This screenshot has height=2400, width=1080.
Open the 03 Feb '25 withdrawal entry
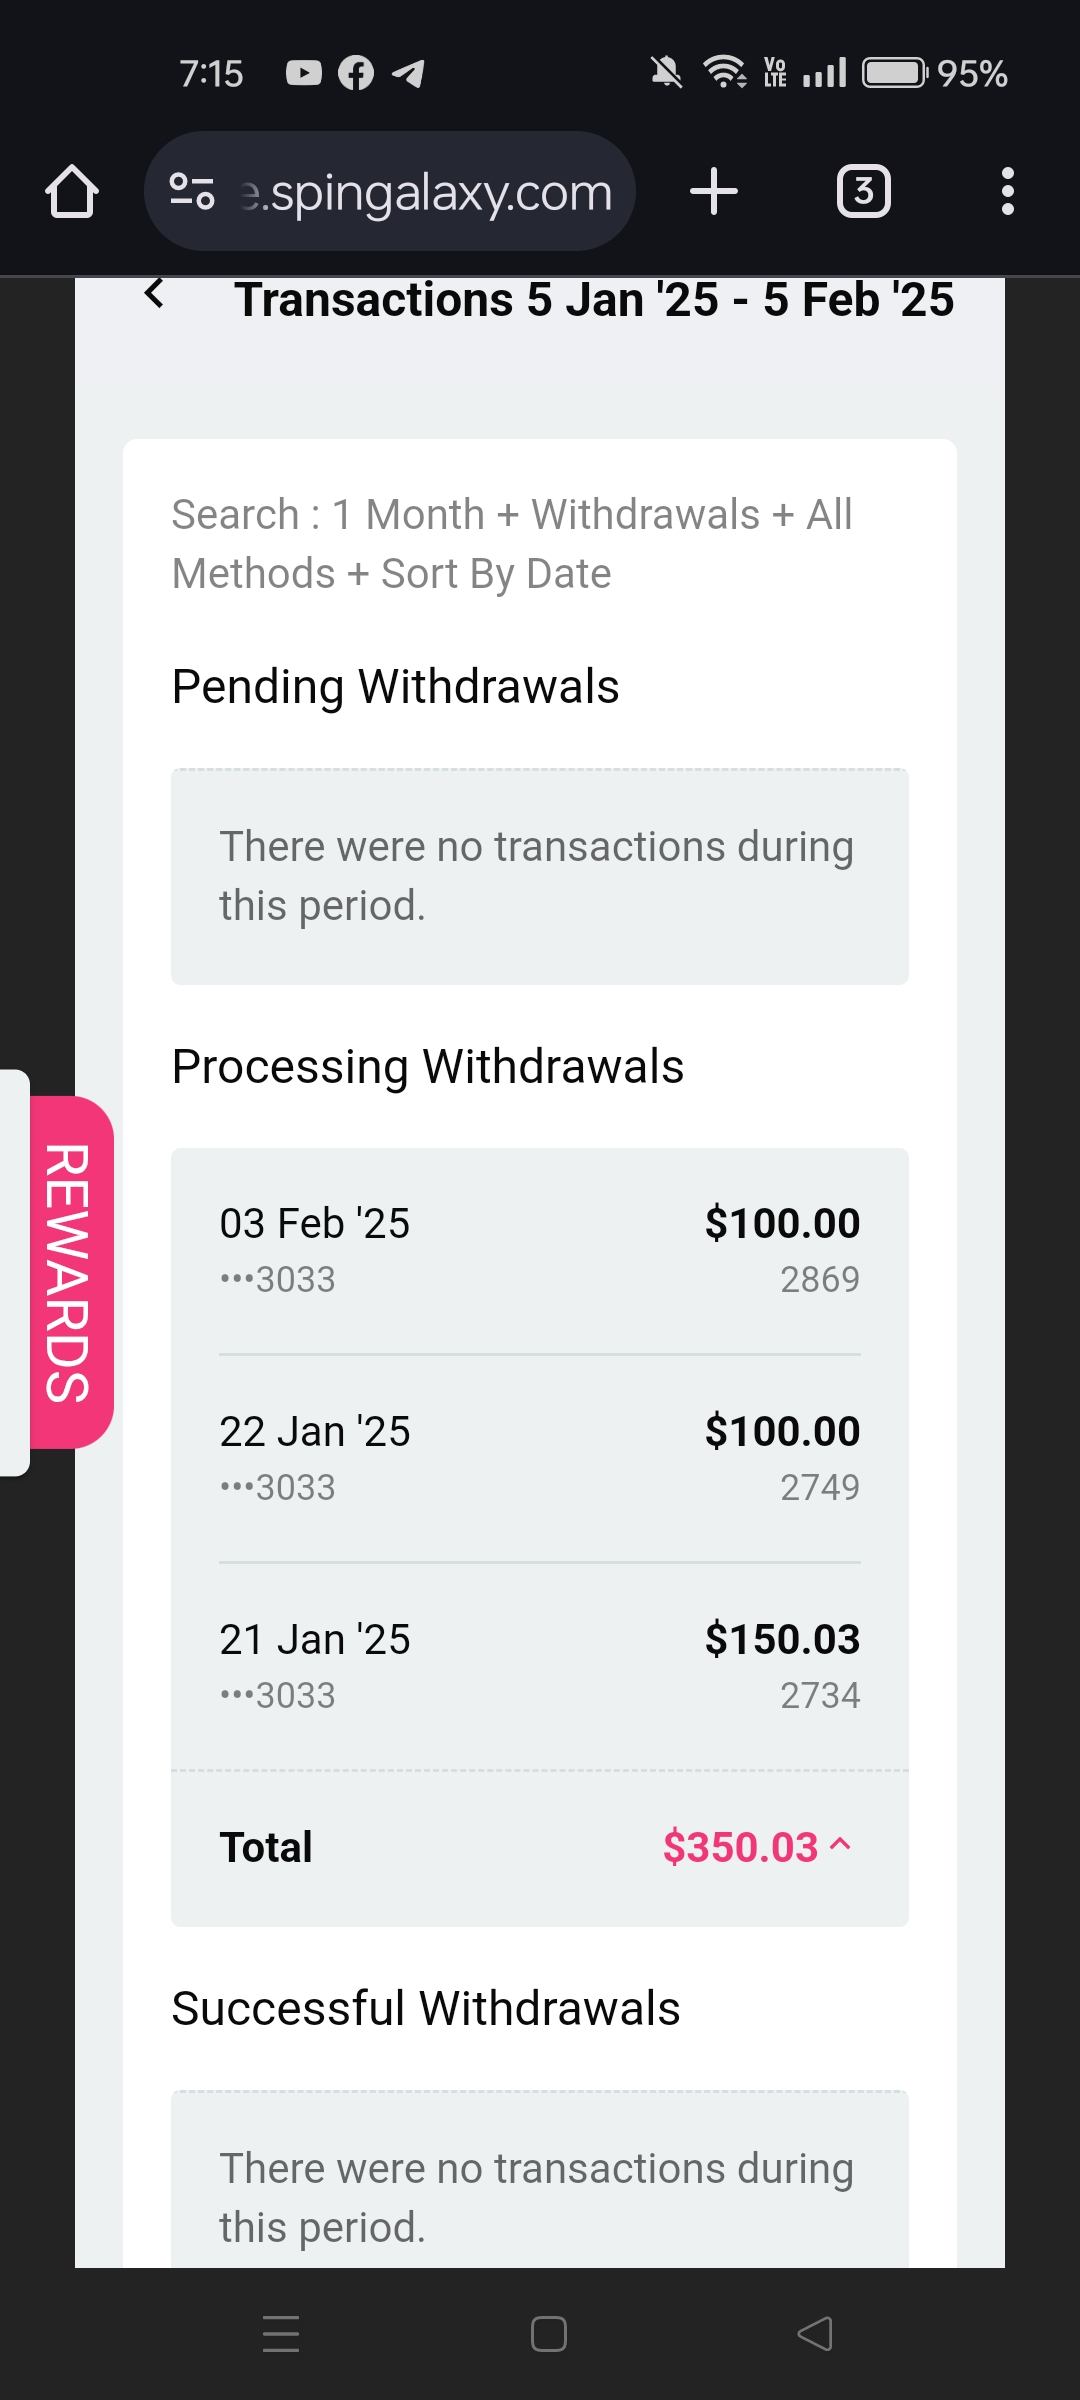click(539, 1250)
